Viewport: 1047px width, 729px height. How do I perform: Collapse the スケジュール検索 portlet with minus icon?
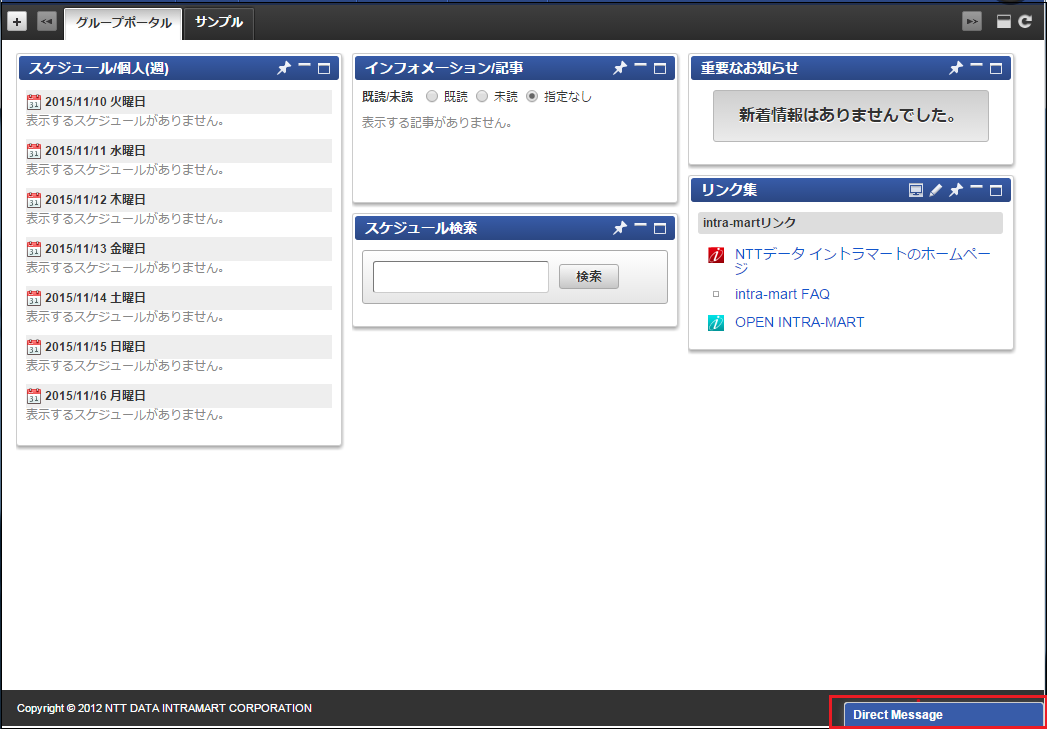point(640,228)
